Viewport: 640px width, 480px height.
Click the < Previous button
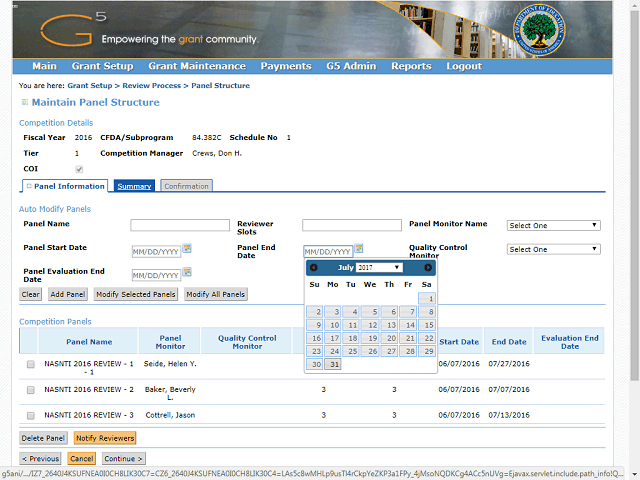pos(40,458)
